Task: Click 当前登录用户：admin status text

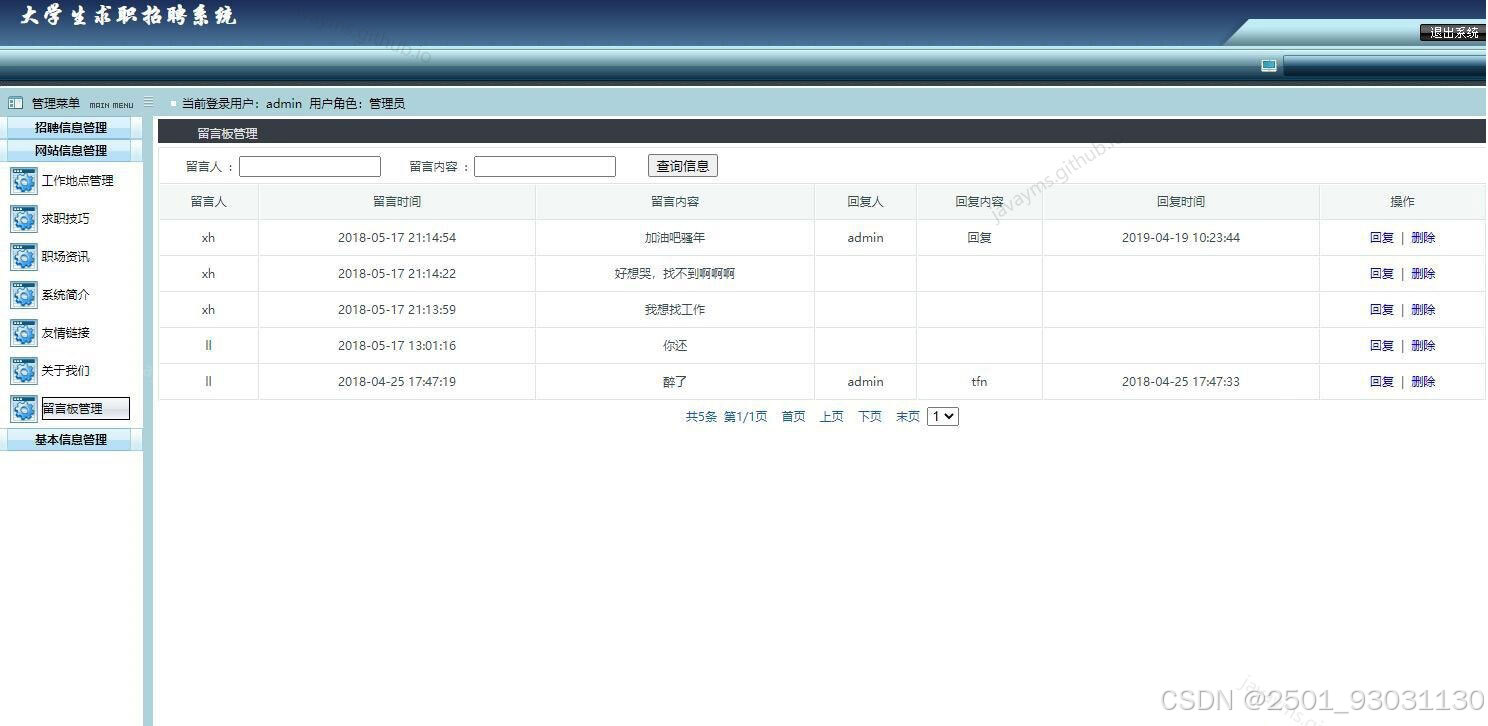Action: click(242, 103)
